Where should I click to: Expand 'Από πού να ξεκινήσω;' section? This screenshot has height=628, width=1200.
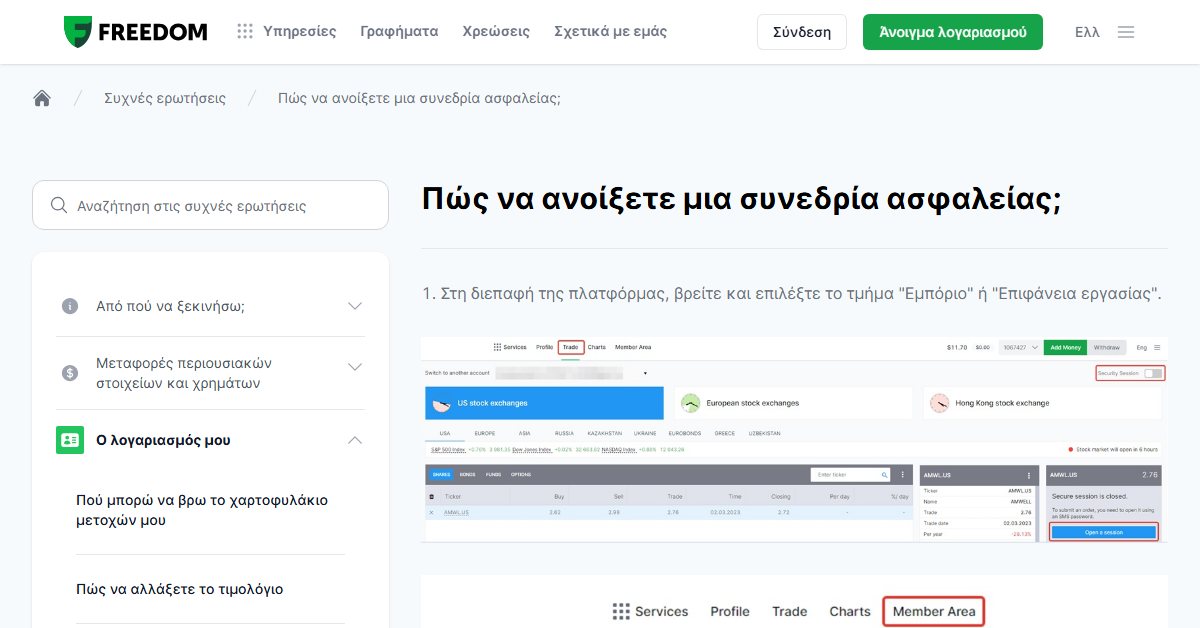[210, 306]
